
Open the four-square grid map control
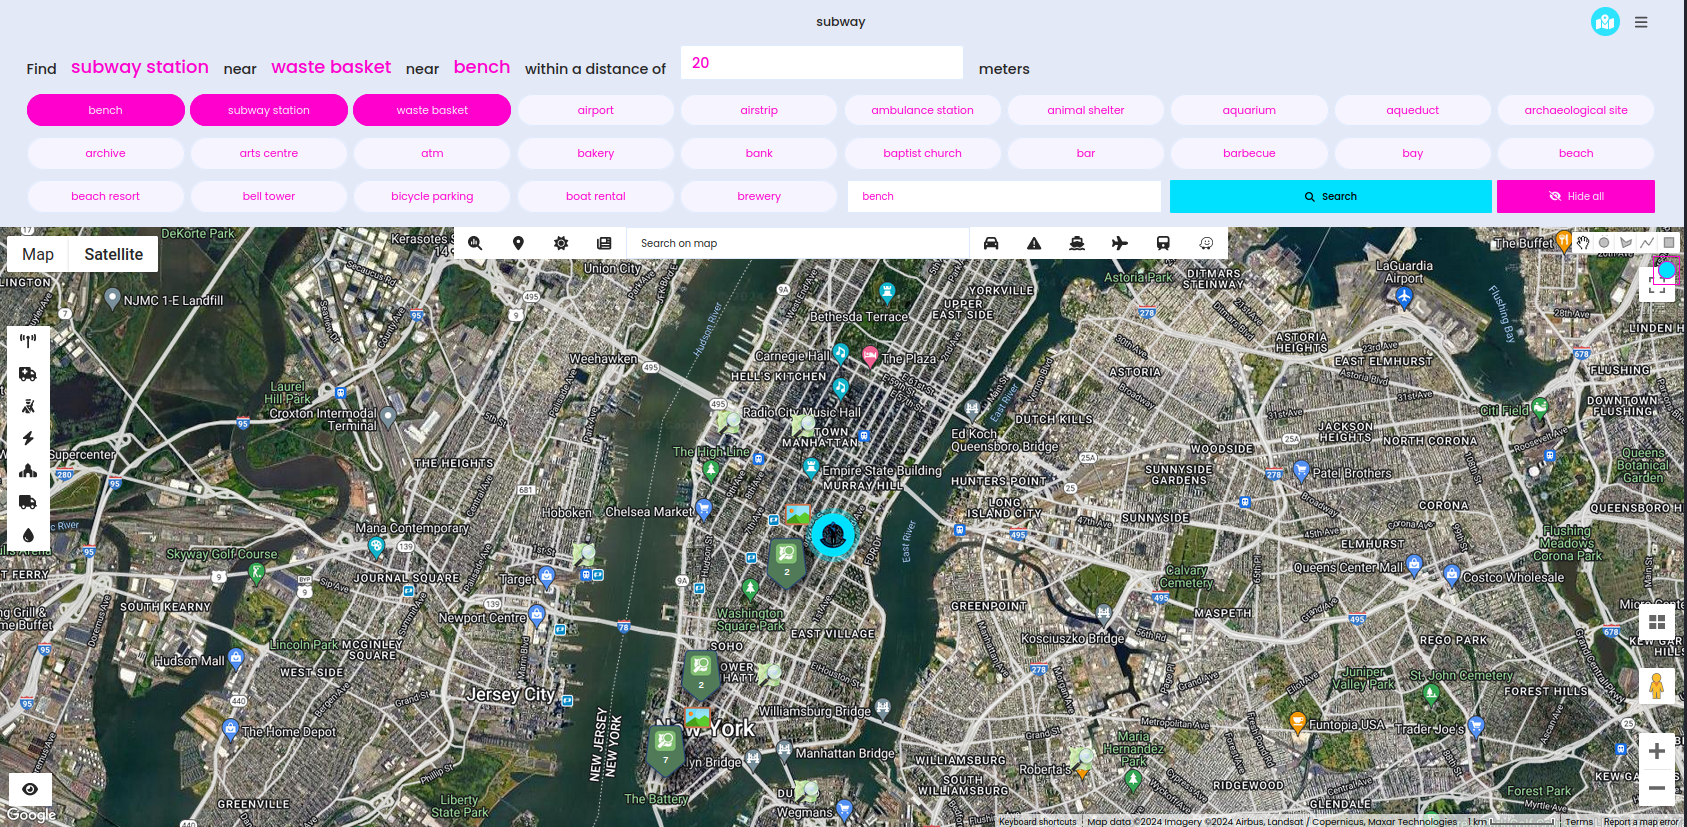click(x=1657, y=622)
